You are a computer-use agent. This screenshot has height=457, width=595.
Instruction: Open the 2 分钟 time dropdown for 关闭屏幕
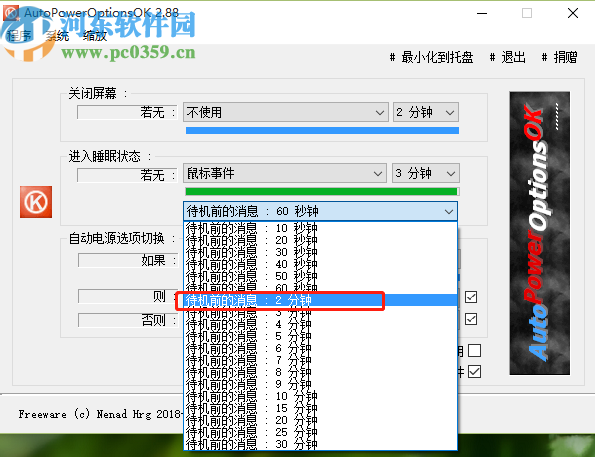click(x=426, y=112)
